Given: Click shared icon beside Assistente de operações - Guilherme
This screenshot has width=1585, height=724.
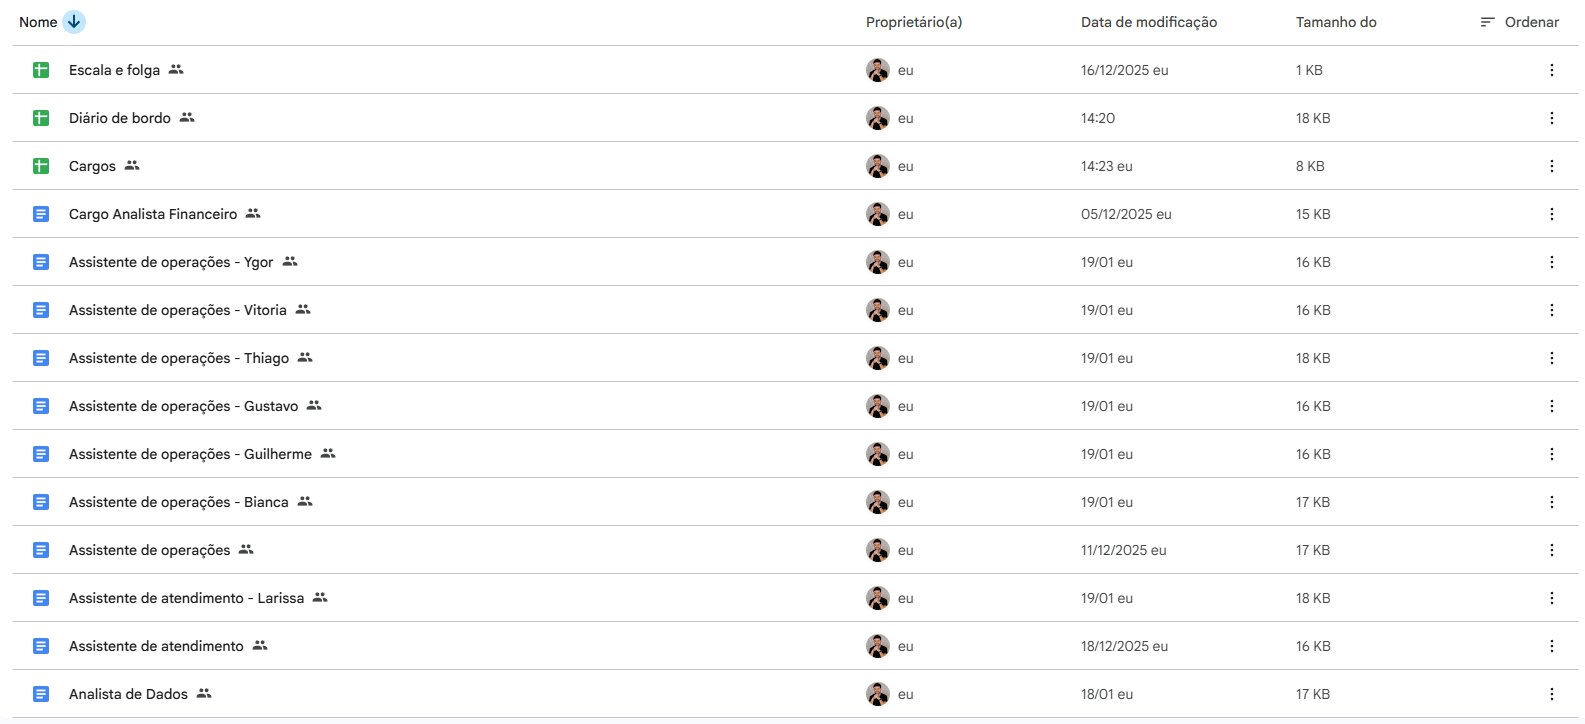Looking at the screenshot, I should (x=328, y=454).
